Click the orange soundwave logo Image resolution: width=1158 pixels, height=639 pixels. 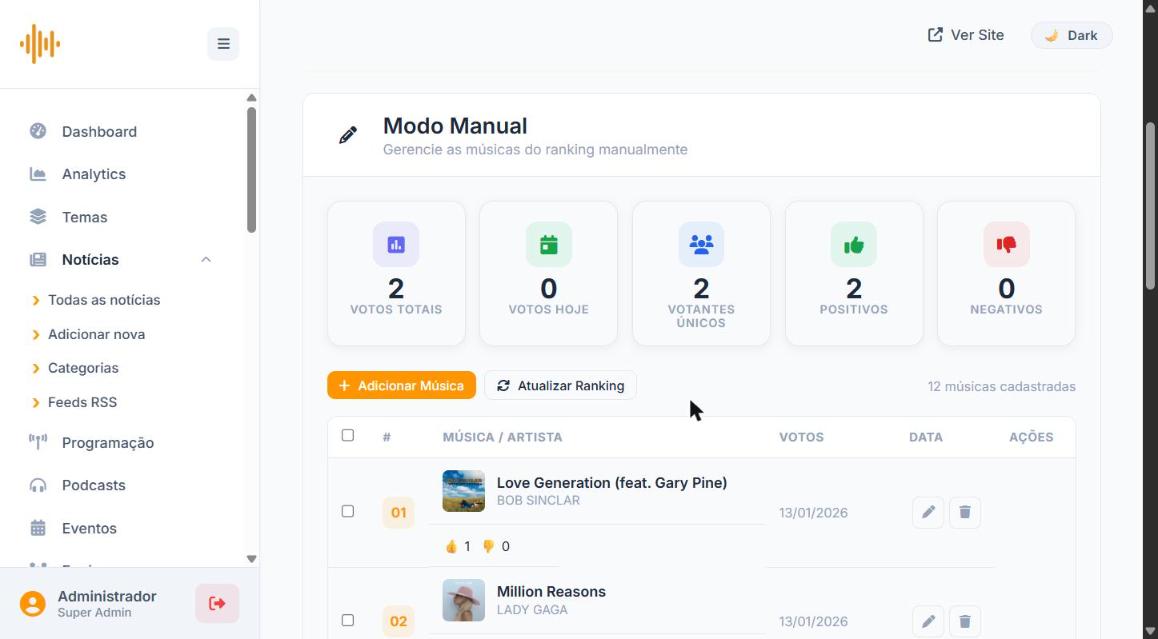[40, 44]
